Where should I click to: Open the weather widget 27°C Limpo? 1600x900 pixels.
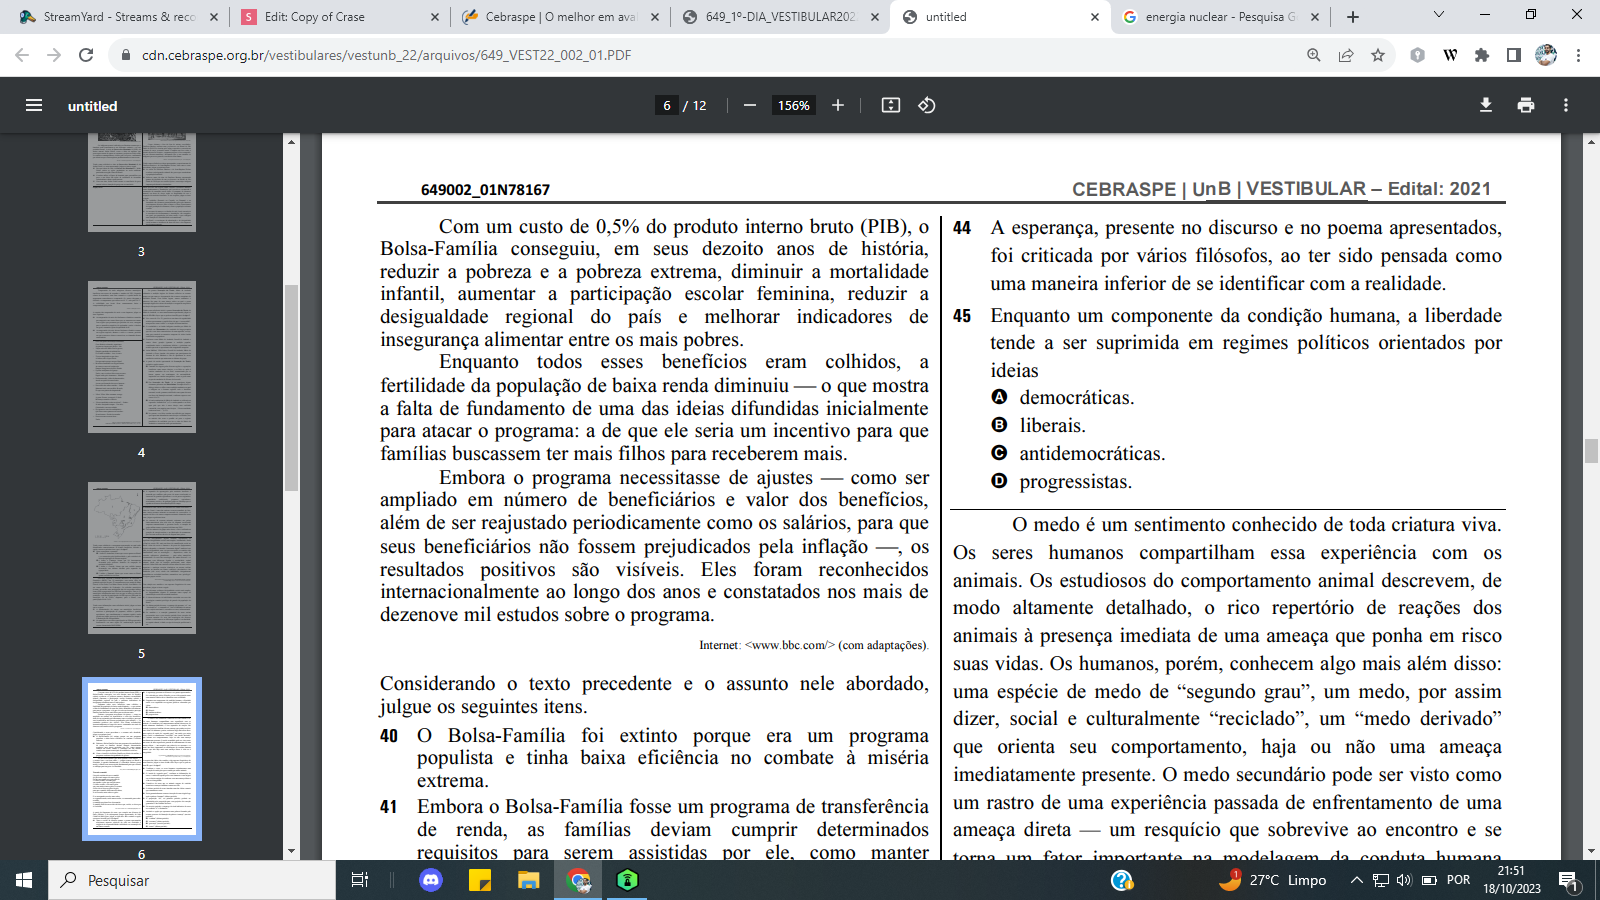[x=1273, y=880]
